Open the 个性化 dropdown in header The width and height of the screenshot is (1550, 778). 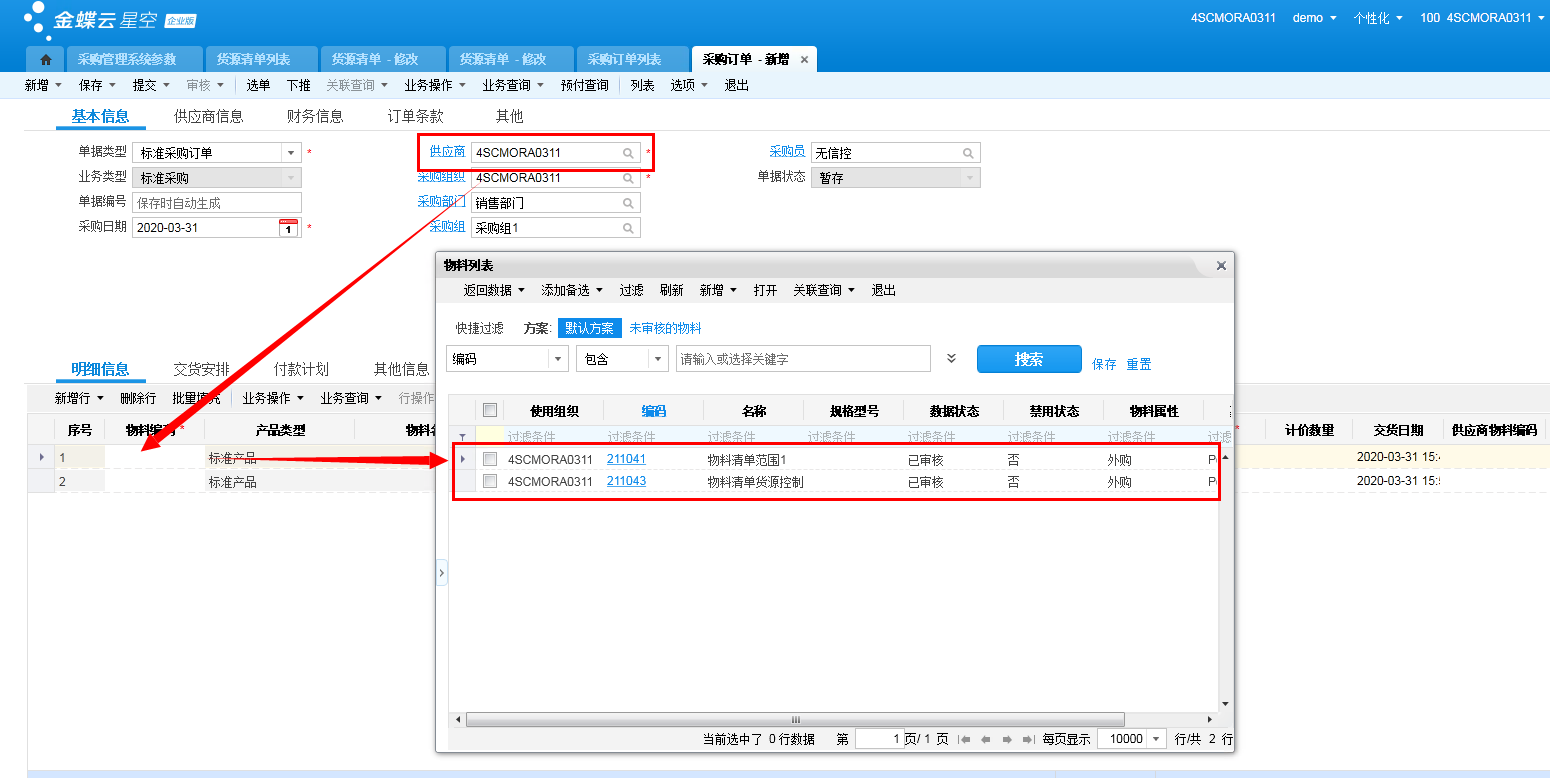[1378, 18]
